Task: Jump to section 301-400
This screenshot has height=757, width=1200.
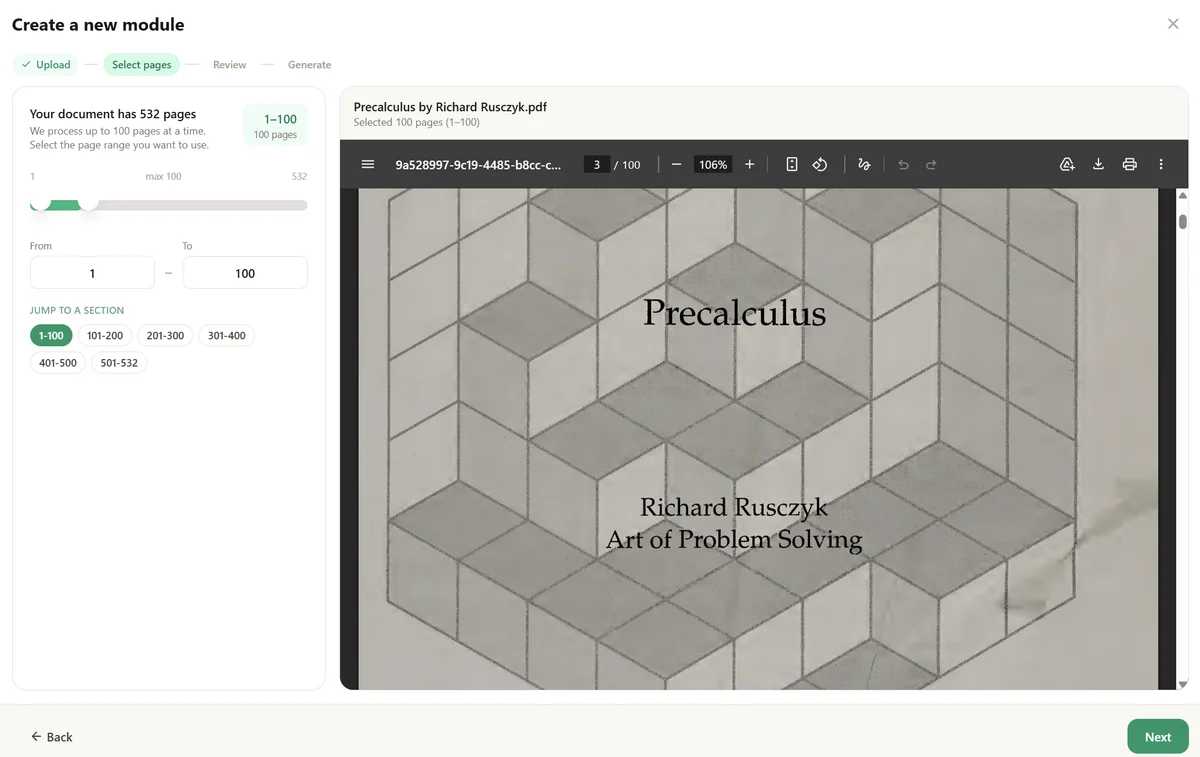Action: tap(226, 336)
